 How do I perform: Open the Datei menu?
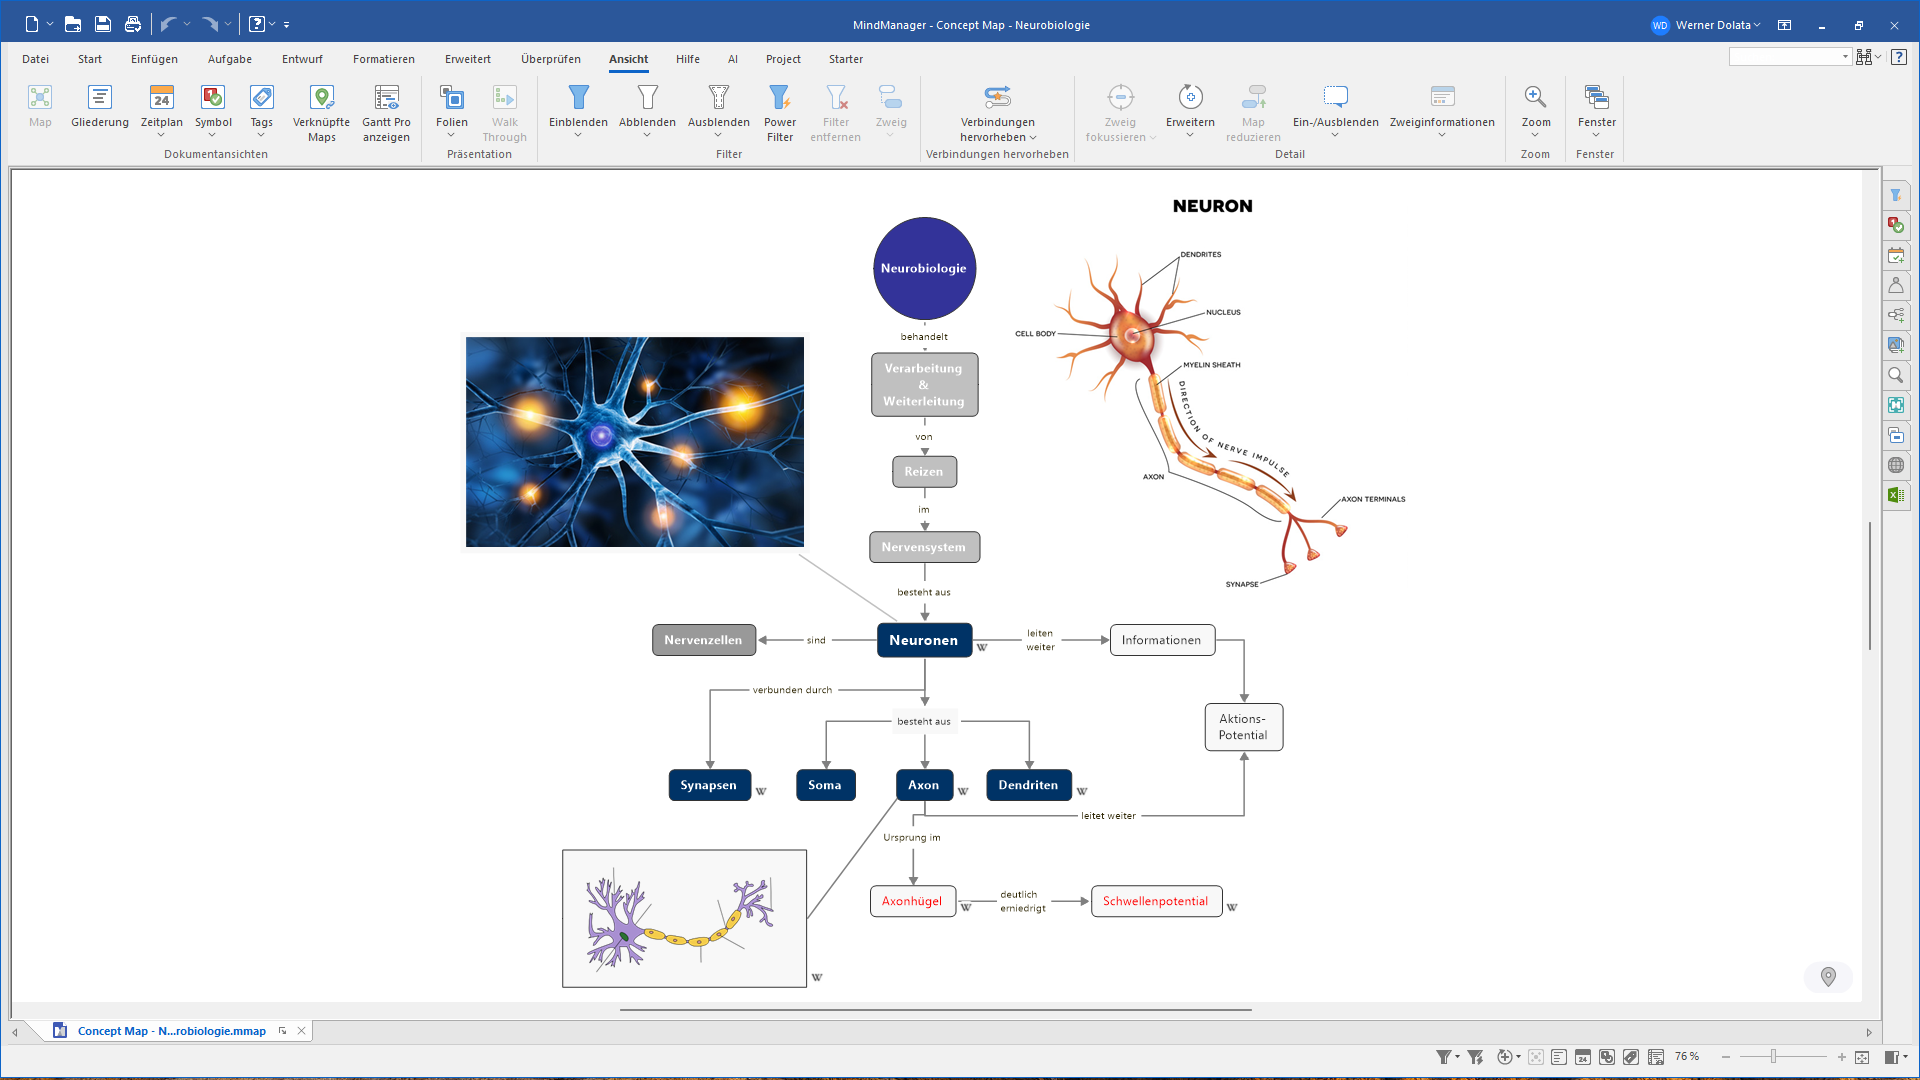tap(35, 59)
